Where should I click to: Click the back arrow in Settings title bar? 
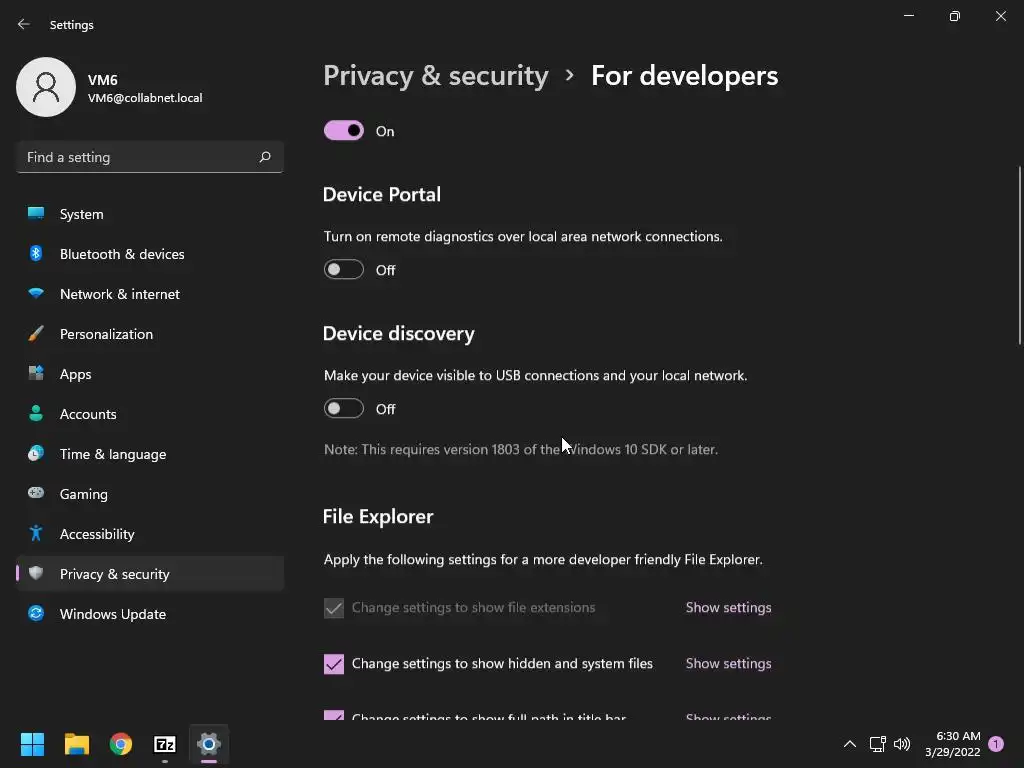tap(24, 24)
